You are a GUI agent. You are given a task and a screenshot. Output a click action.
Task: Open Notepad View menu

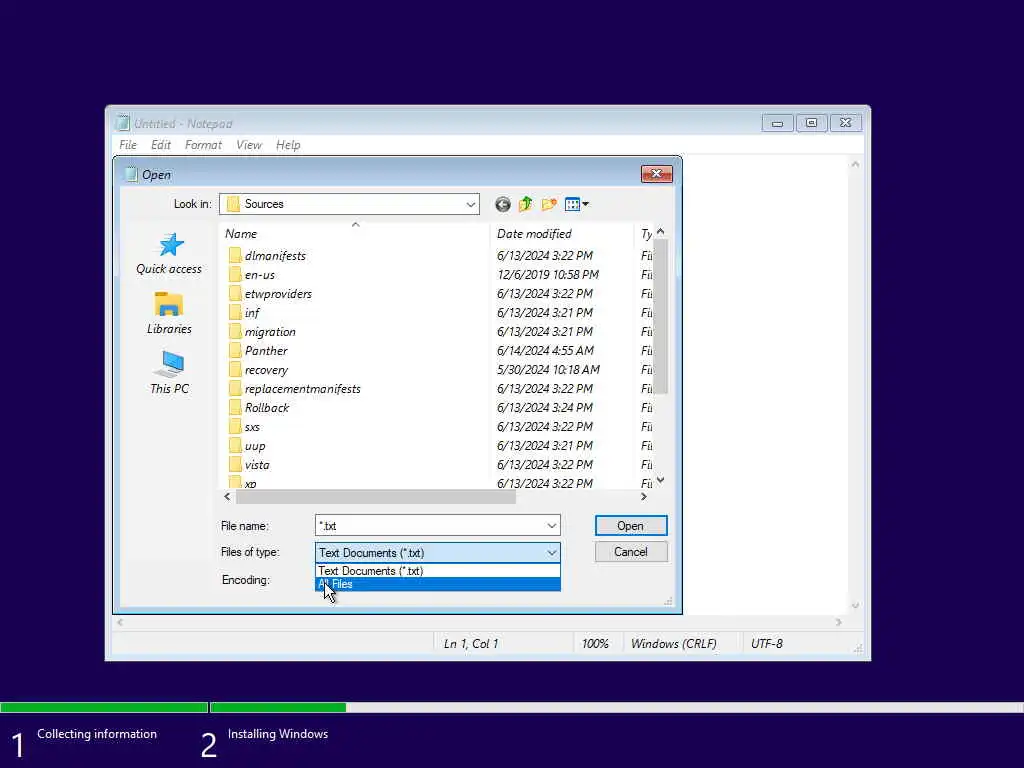tap(249, 145)
